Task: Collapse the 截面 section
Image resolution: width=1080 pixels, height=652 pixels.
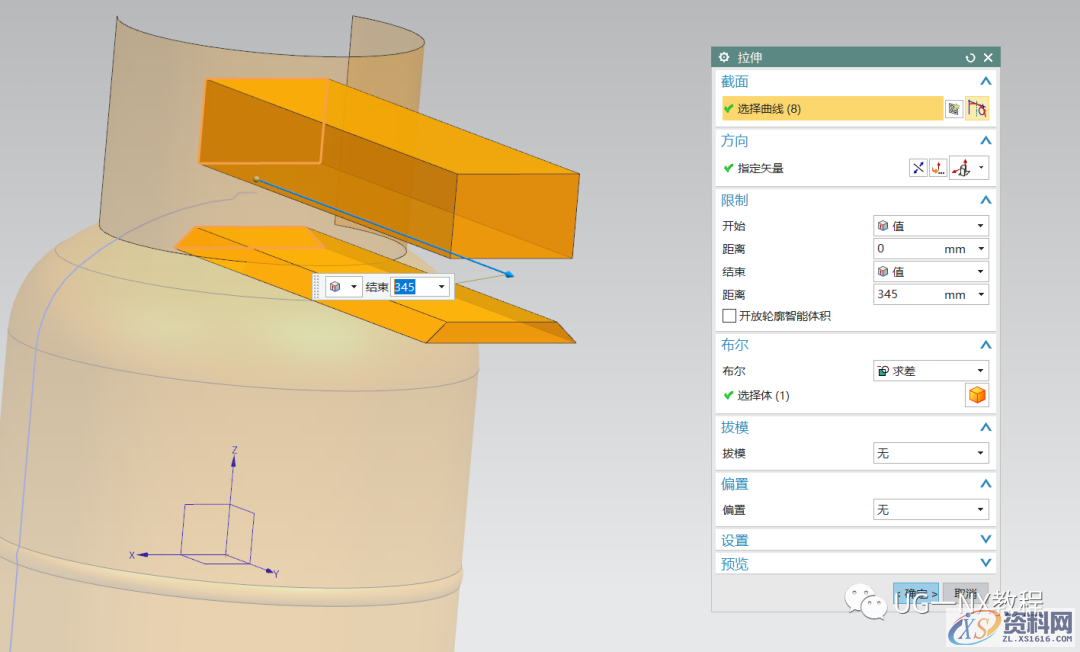Action: tap(986, 81)
